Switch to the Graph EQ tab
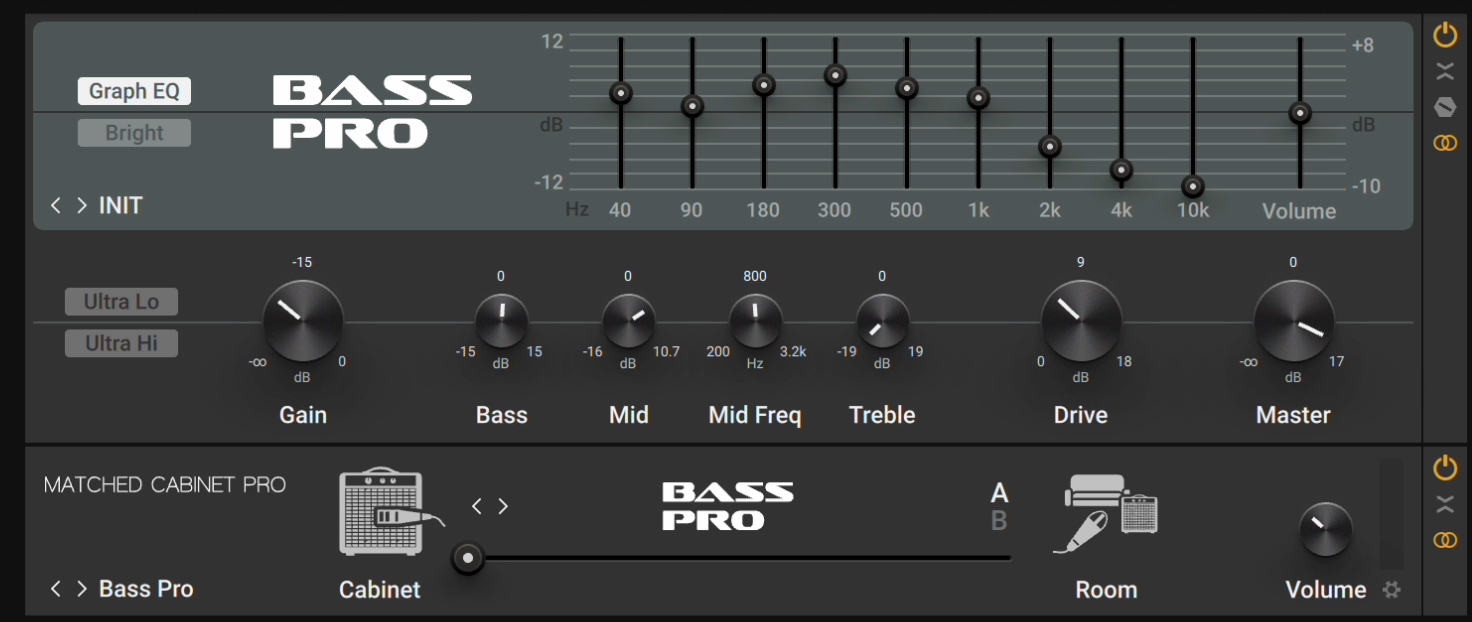The width and height of the screenshot is (1472, 622). click(x=134, y=91)
